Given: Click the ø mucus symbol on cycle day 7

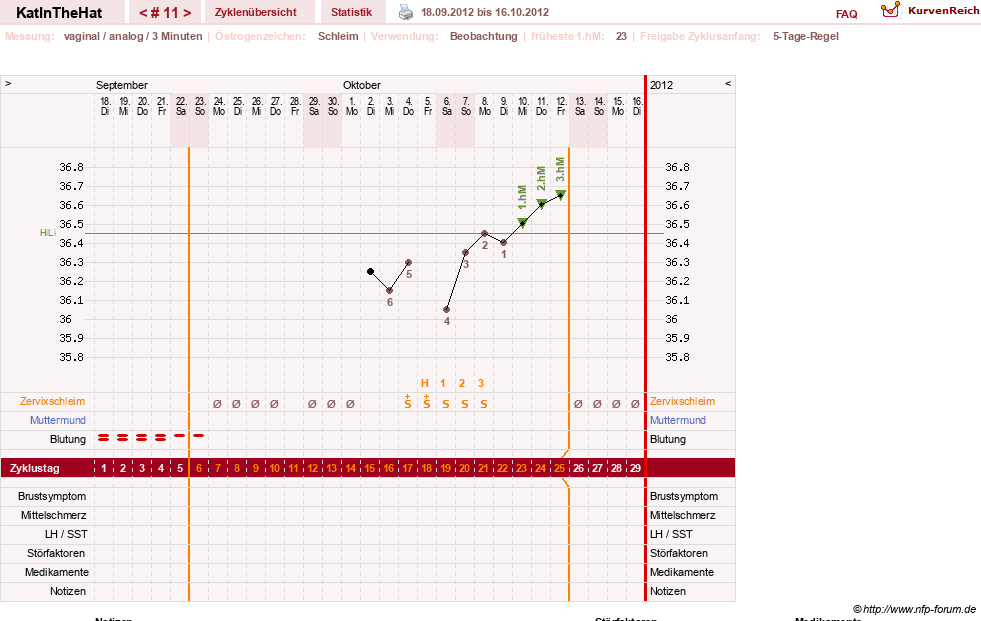Looking at the screenshot, I should 217,404.
